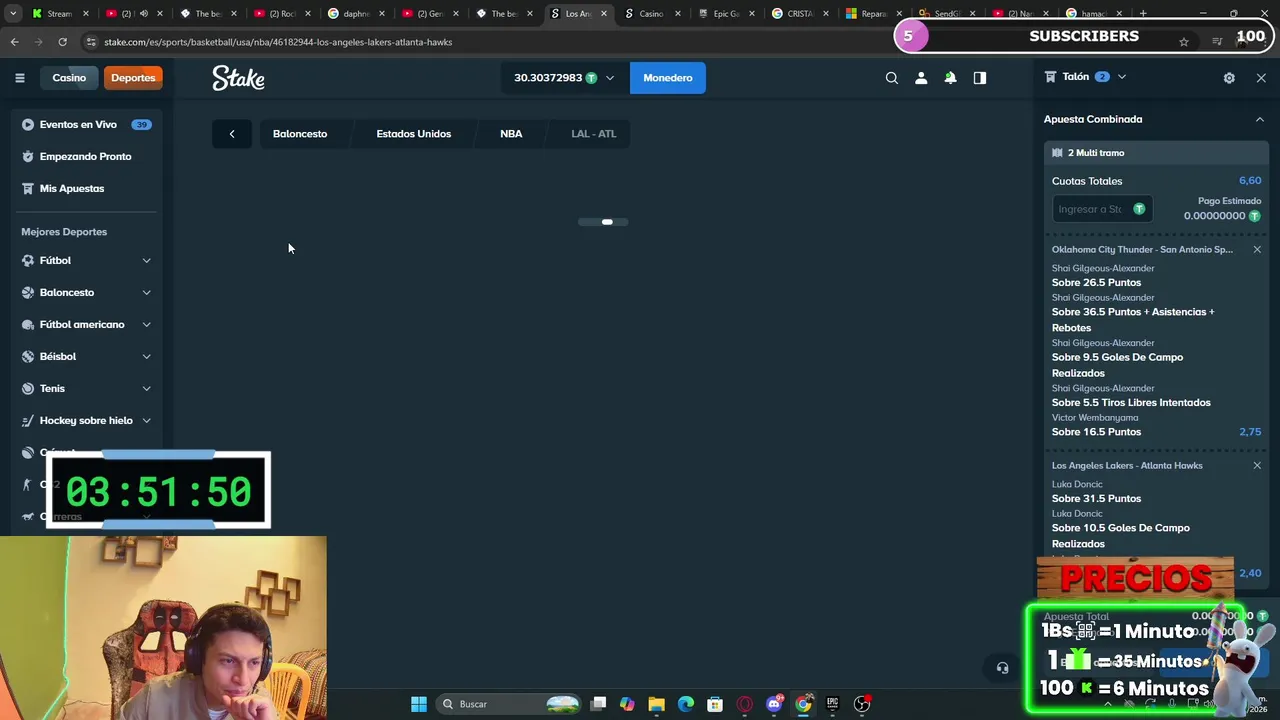
Task: Open the balance currency dropdown
Action: [x=563, y=78]
